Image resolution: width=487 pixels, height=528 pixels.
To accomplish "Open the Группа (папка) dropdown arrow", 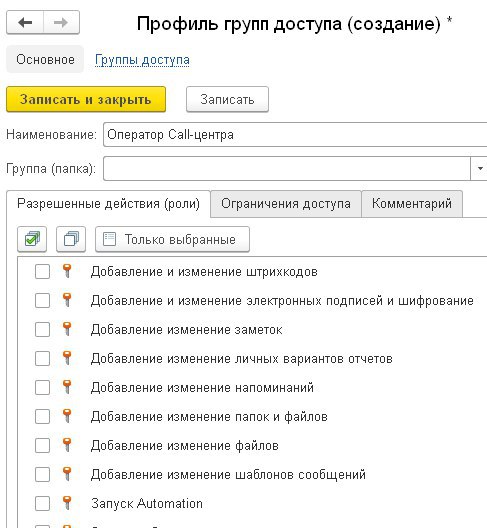I will click(480, 168).
